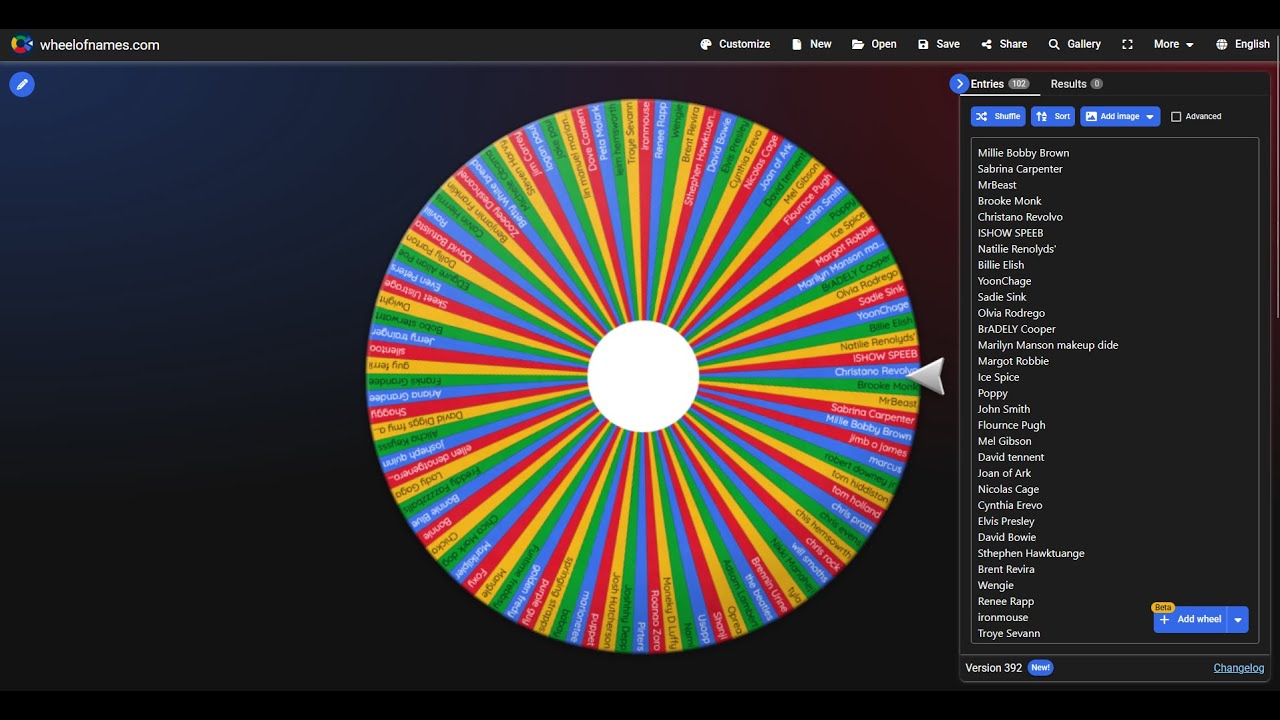Click the entry 'Nicolas Cage' in the list
Image resolution: width=1280 pixels, height=720 pixels.
(1008, 489)
